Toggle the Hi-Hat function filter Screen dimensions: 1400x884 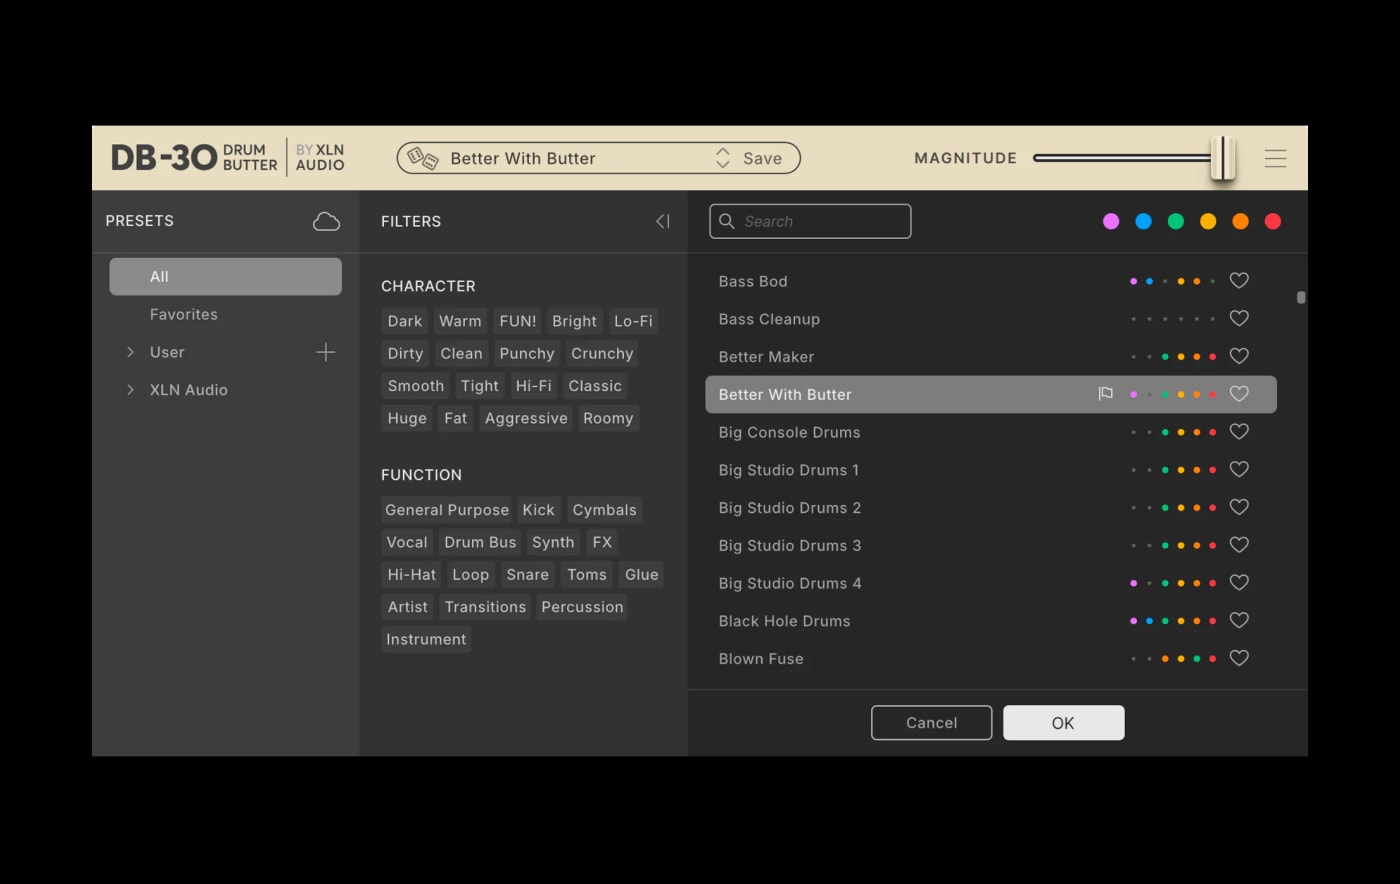click(412, 575)
